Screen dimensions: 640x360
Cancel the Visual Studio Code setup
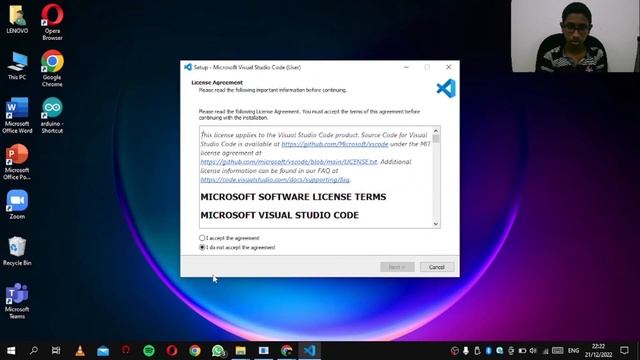(x=437, y=267)
